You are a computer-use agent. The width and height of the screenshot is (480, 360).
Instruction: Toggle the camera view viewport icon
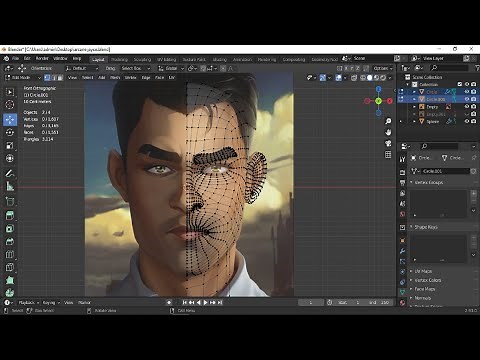(388, 143)
